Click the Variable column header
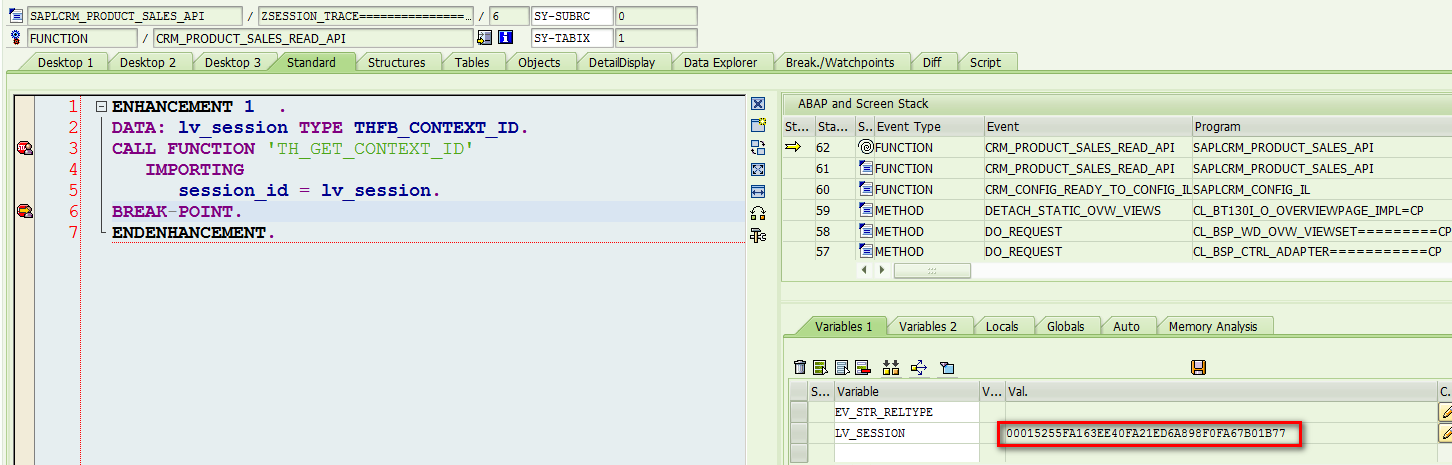This screenshot has height=465, width=1452. pyautogui.click(x=905, y=391)
